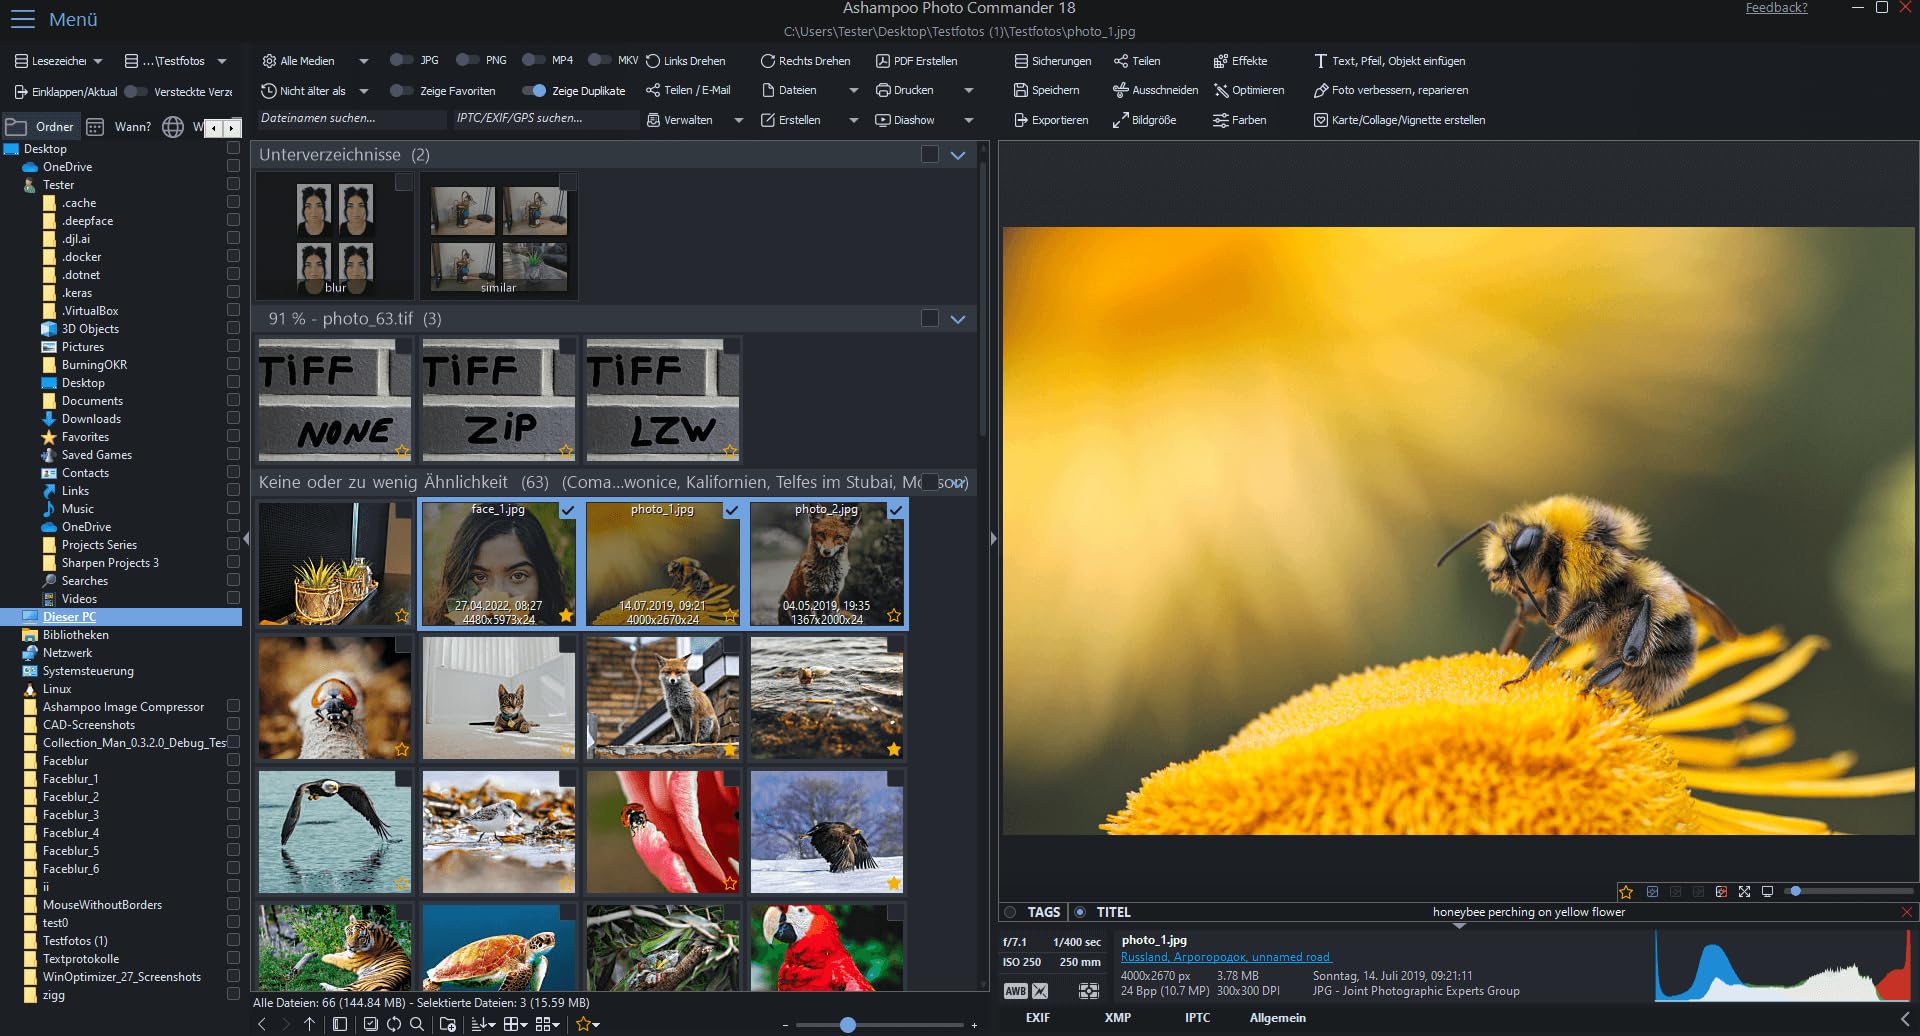Click the magnifier search icon in bottom toolbar
Viewport: 1920px width, 1036px height.
tap(417, 1024)
